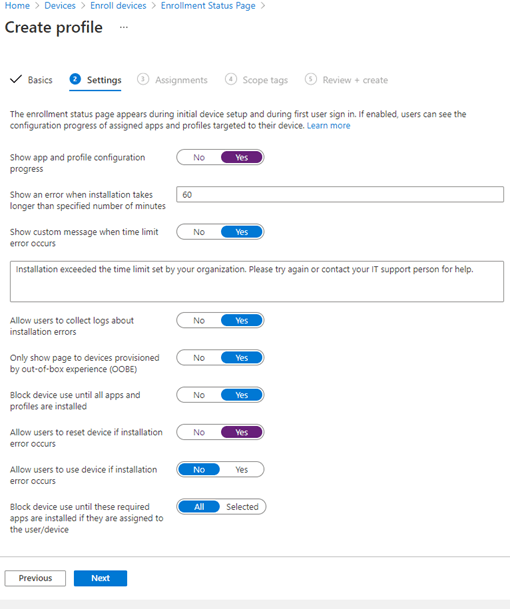
Task: Go to Enrollment Status Page breadcrumb
Action: click(x=208, y=6)
